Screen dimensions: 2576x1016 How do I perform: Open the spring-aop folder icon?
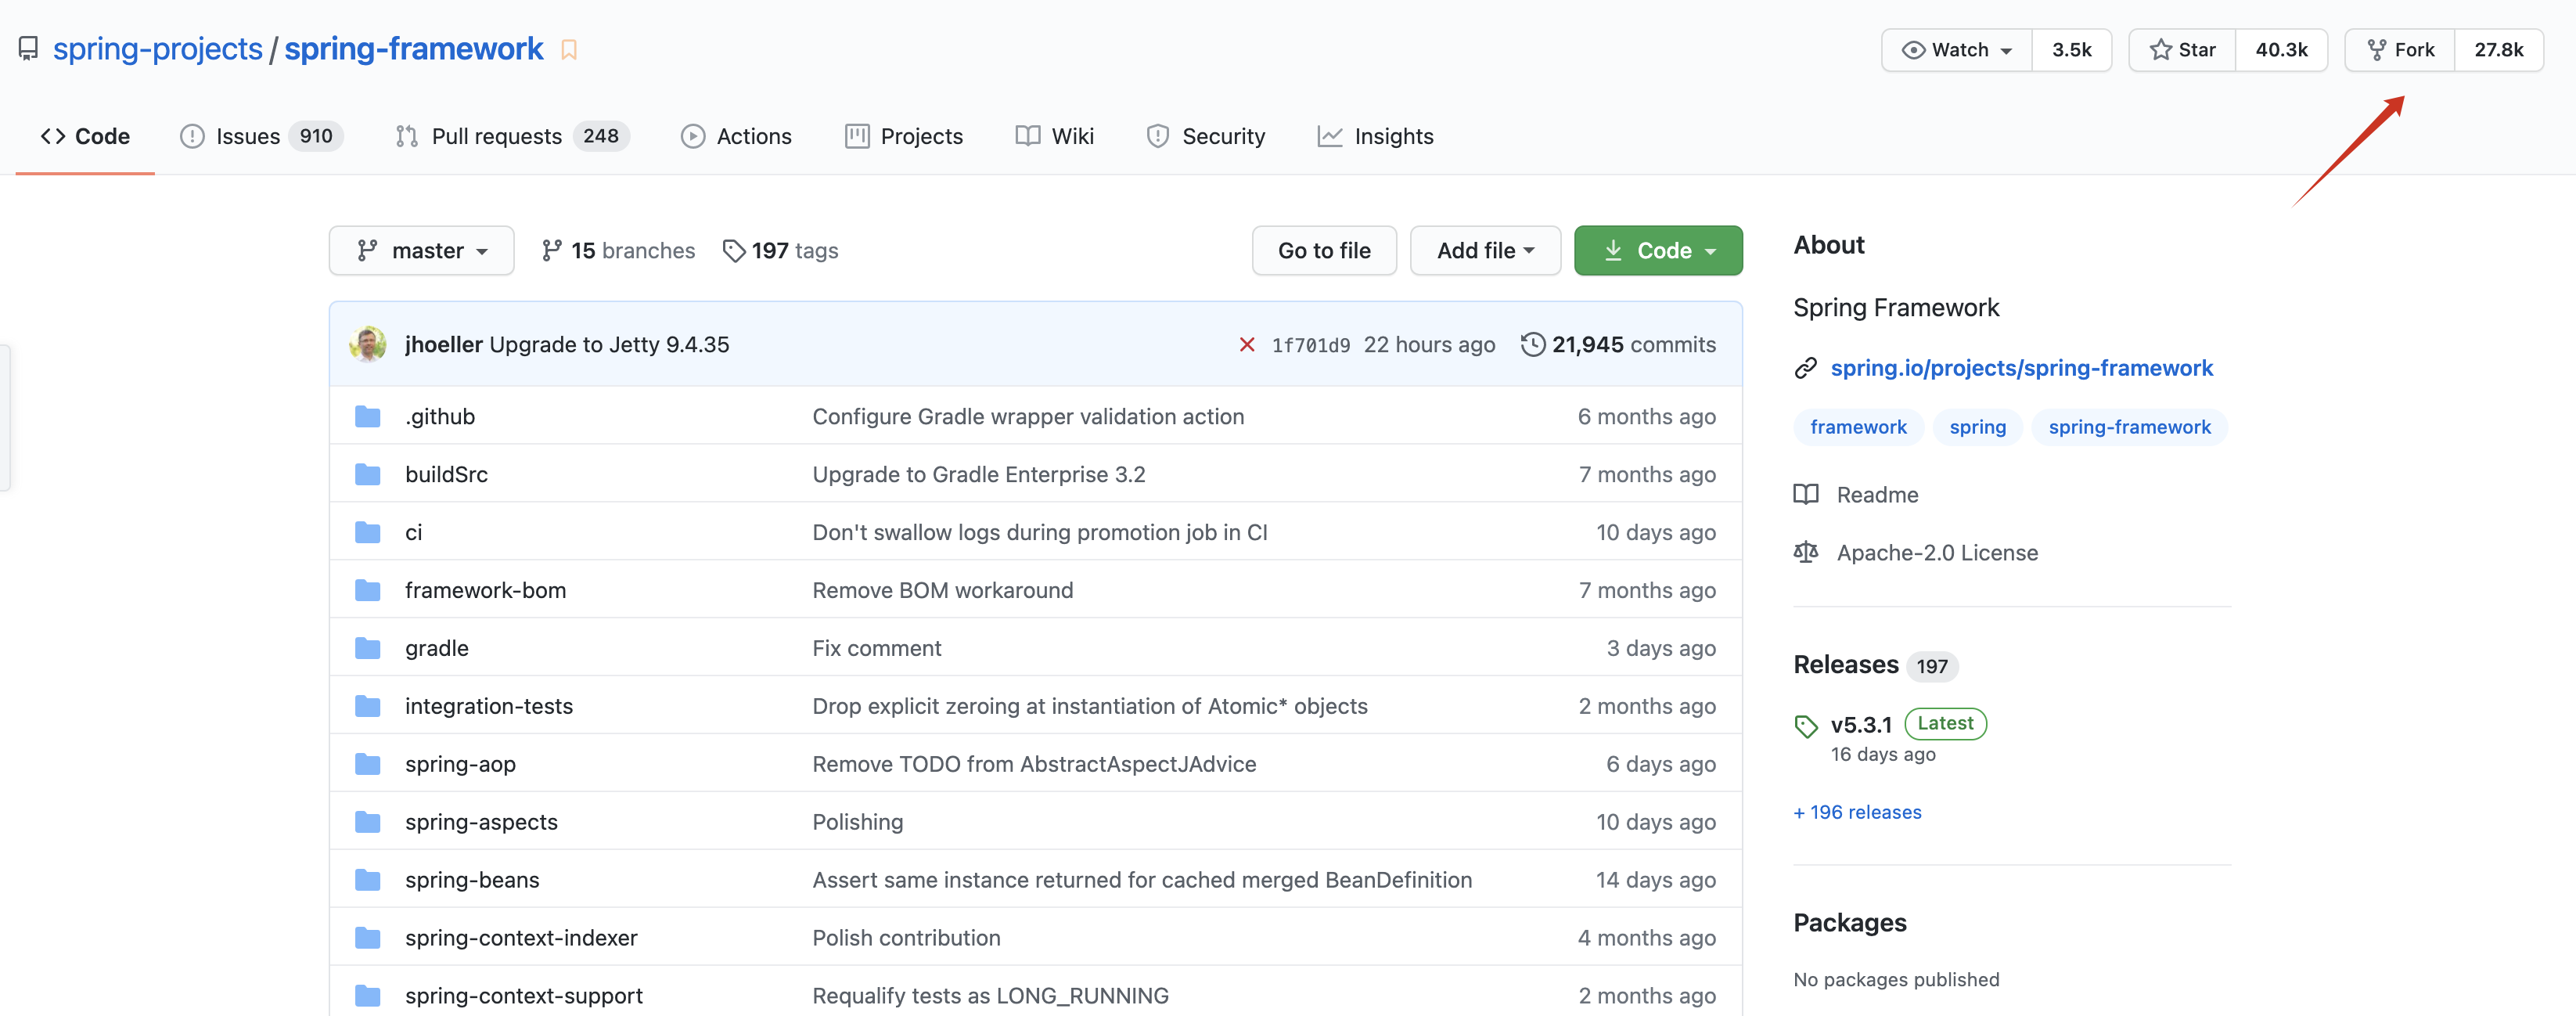pos(368,764)
